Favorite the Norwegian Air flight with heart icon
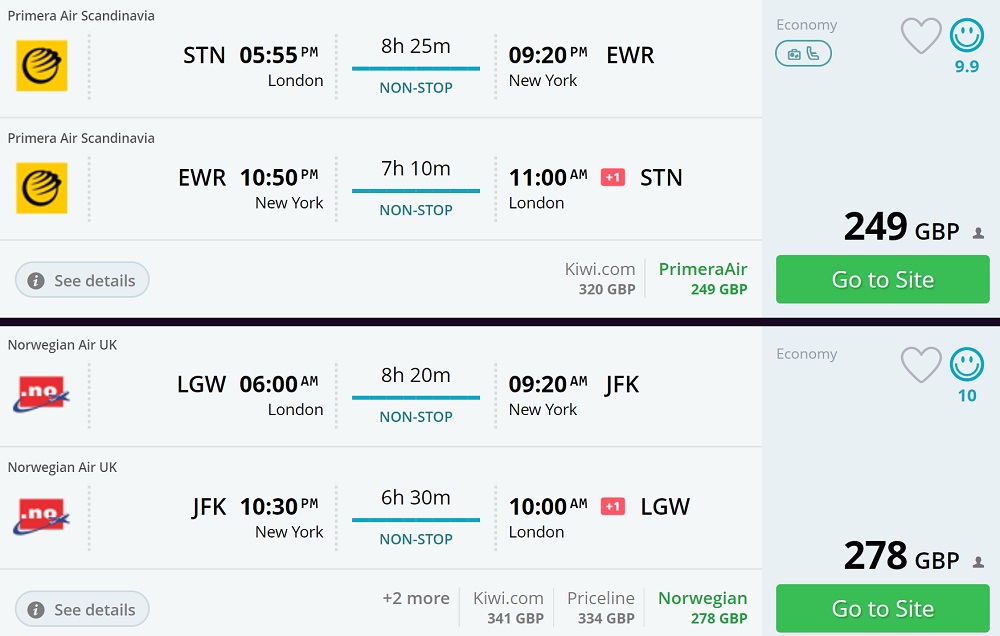 point(921,366)
